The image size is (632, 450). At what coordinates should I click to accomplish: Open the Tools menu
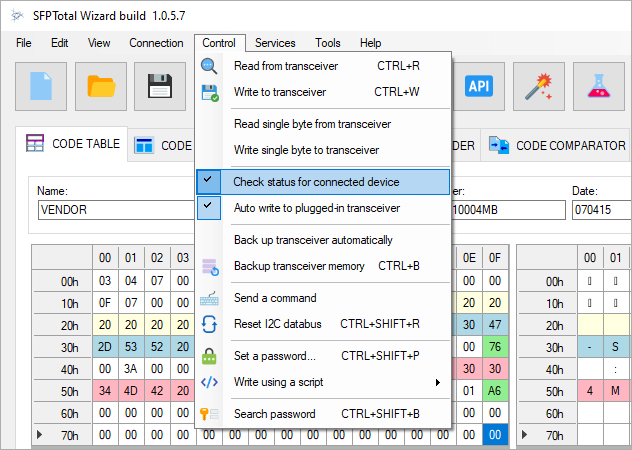point(328,43)
